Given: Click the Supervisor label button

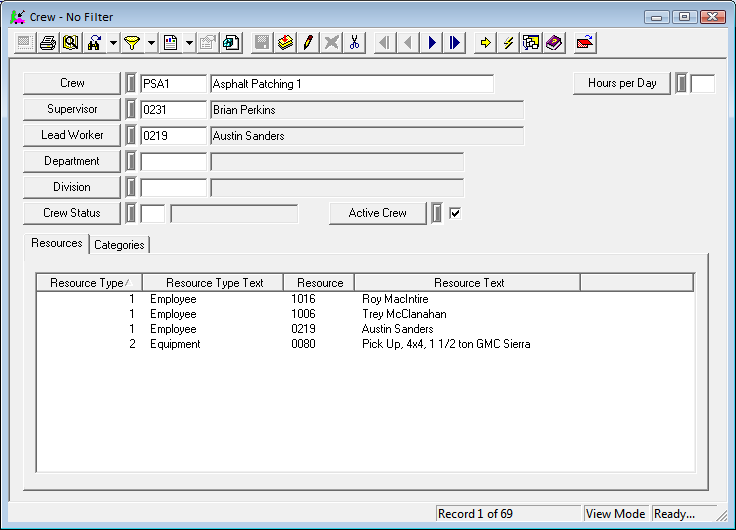Looking at the screenshot, I should (72, 109).
